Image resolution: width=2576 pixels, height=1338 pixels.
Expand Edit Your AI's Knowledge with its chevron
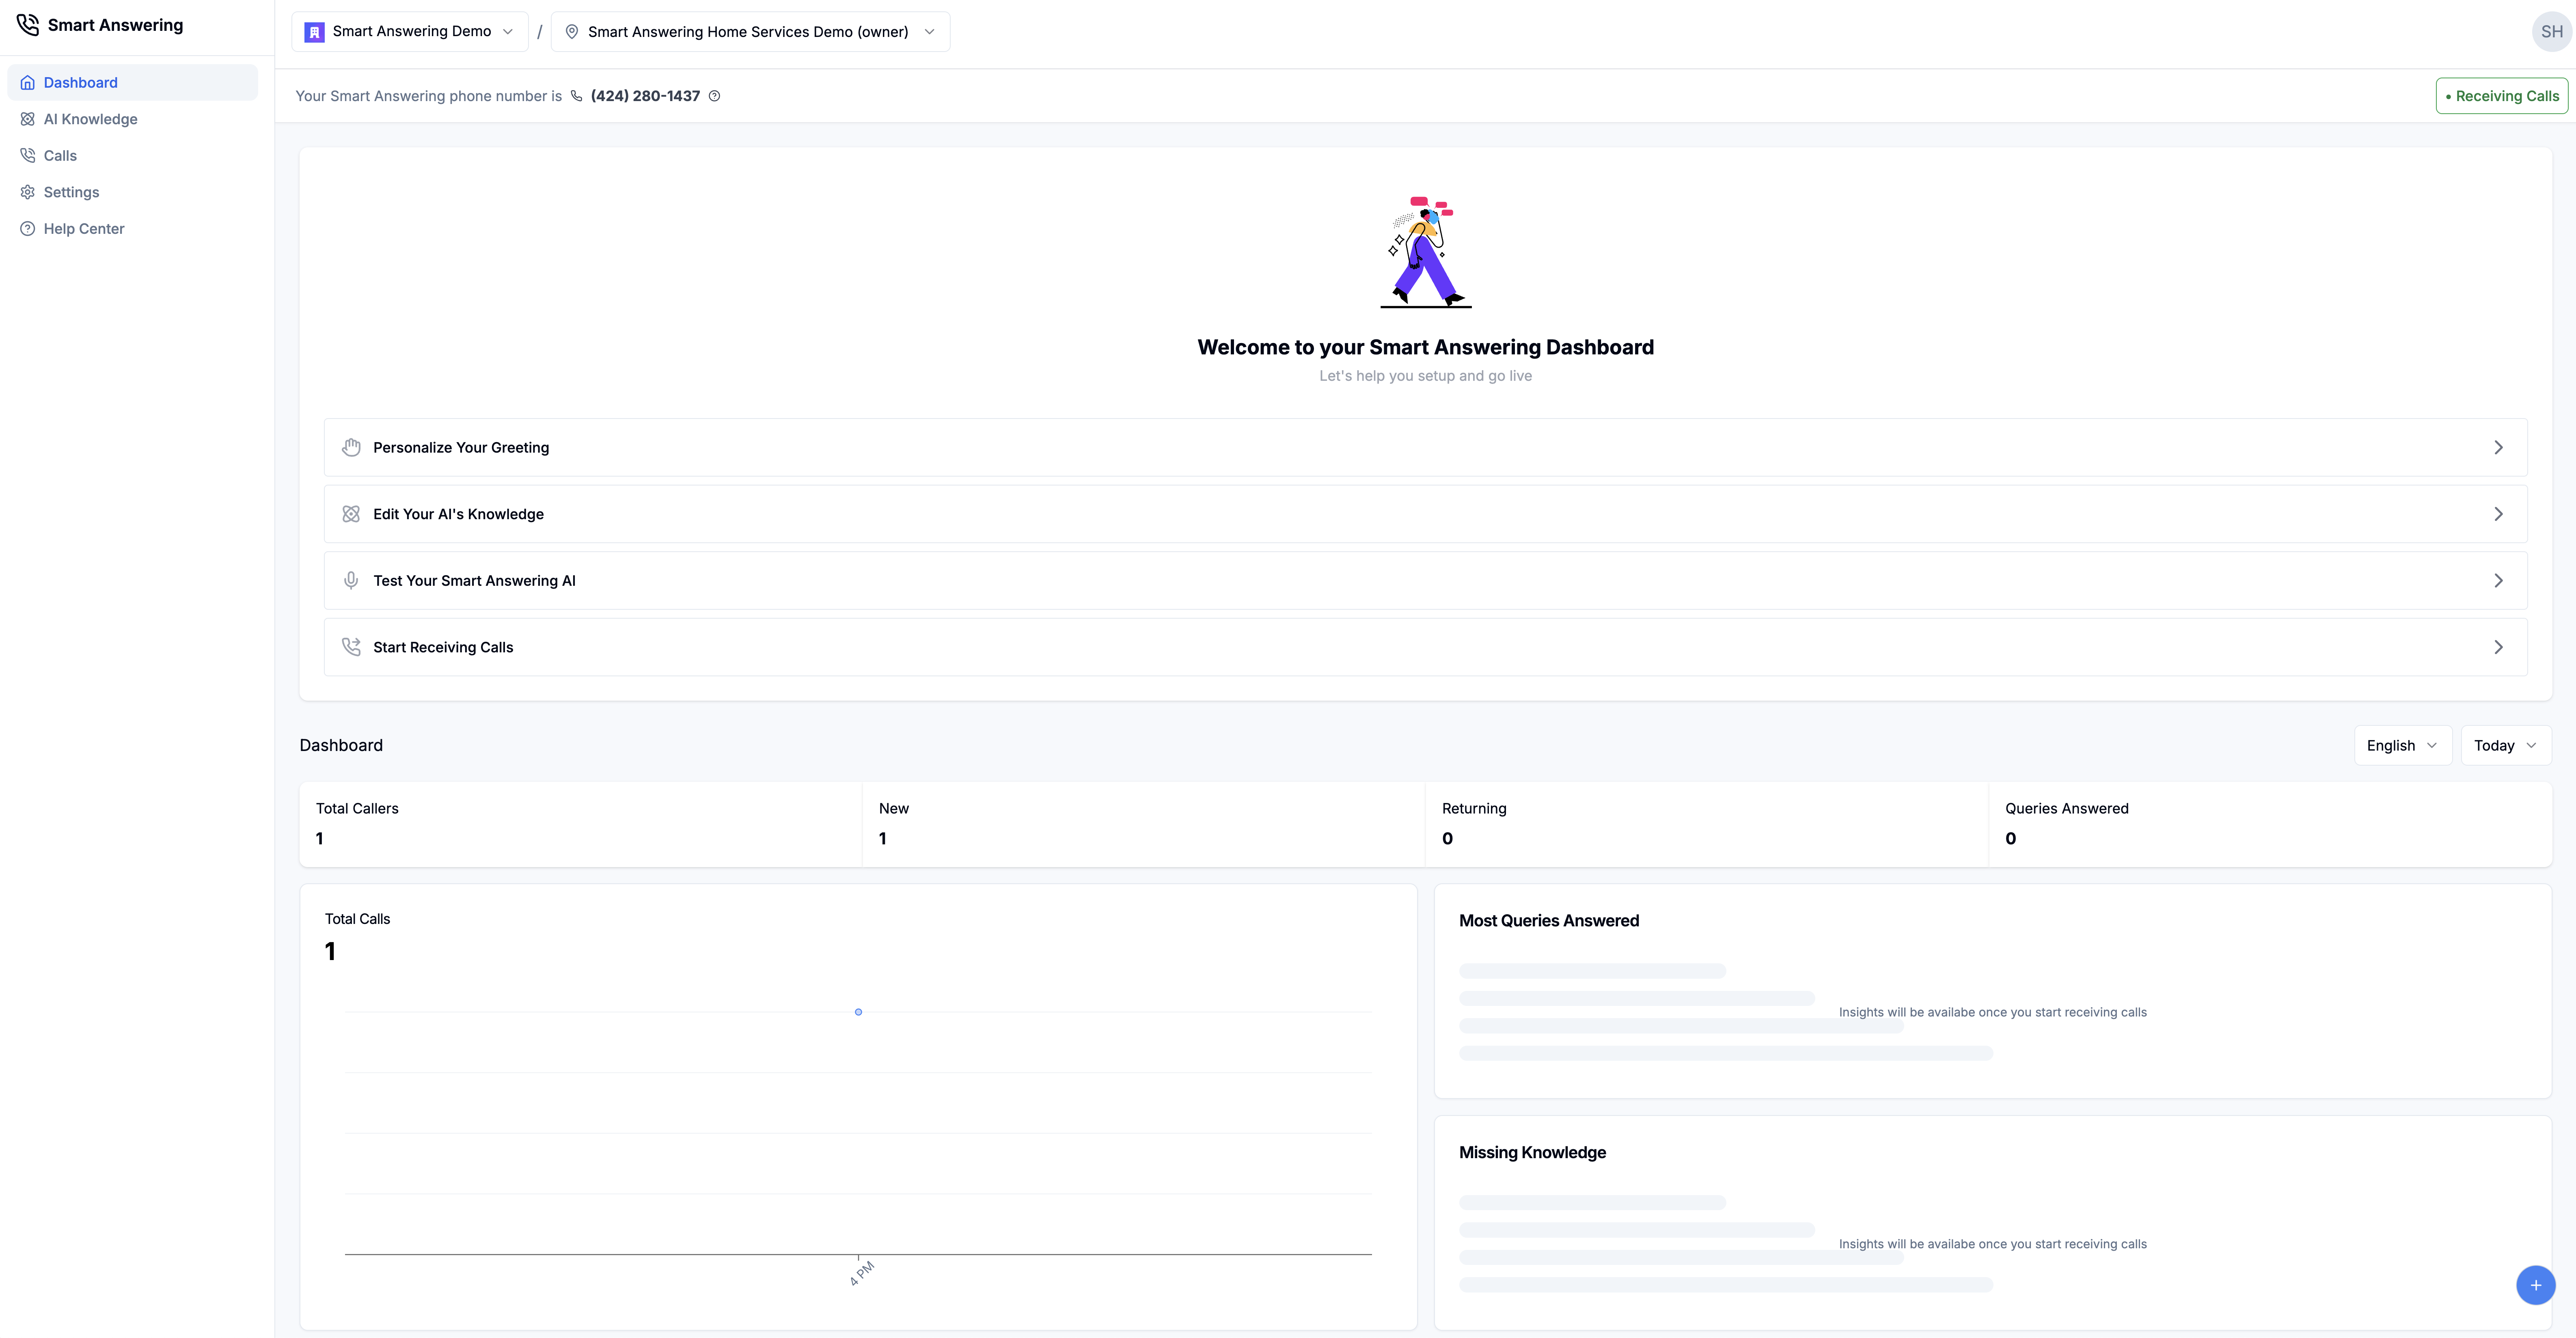2498,514
